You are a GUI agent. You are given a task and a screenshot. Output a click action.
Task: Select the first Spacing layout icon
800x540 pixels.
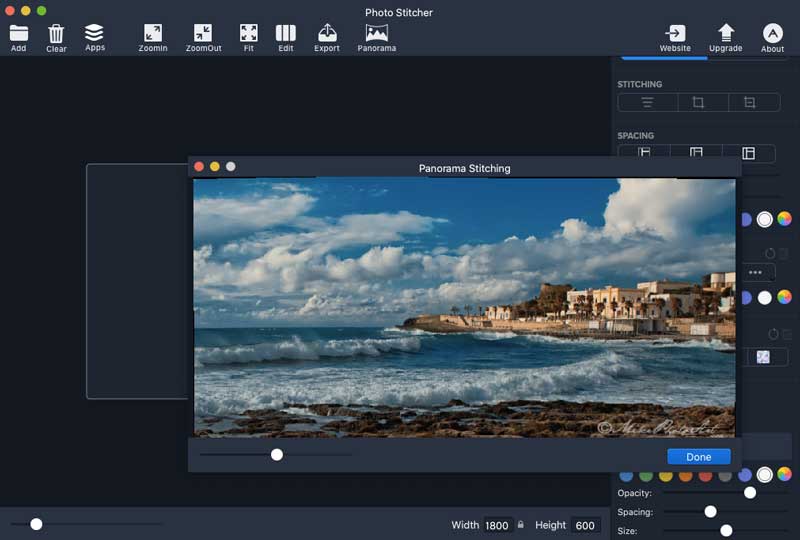(644, 153)
